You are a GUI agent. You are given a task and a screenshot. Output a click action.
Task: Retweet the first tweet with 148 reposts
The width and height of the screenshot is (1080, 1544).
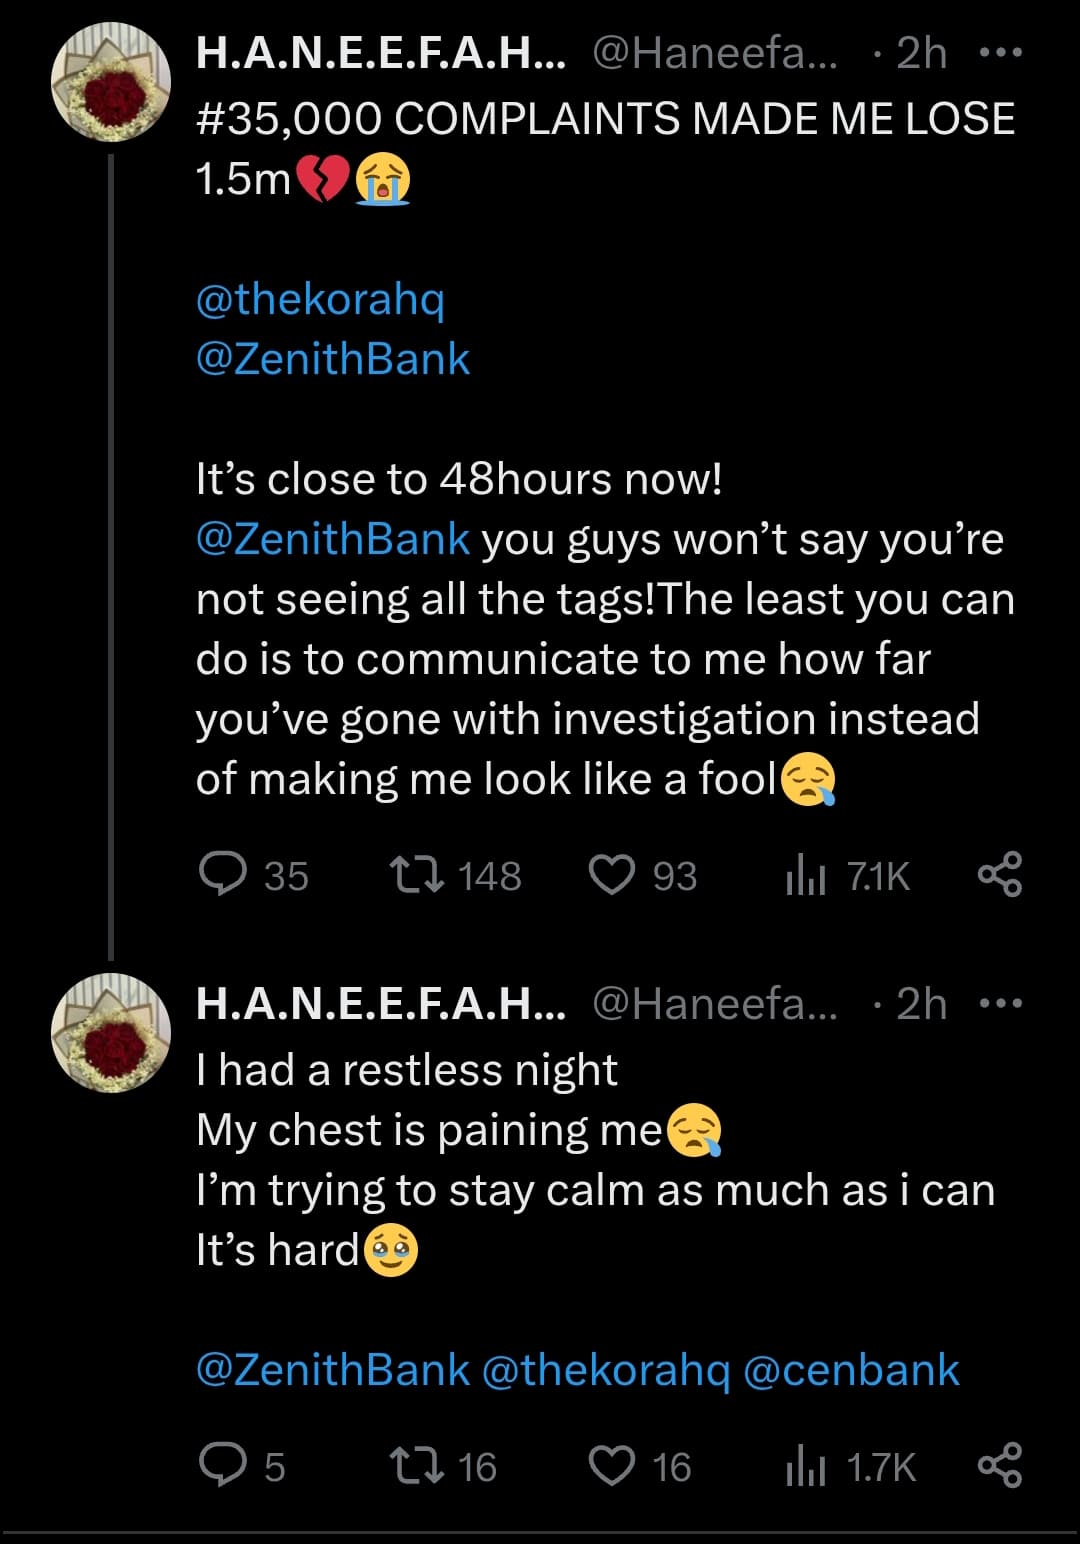coord(417,875)
